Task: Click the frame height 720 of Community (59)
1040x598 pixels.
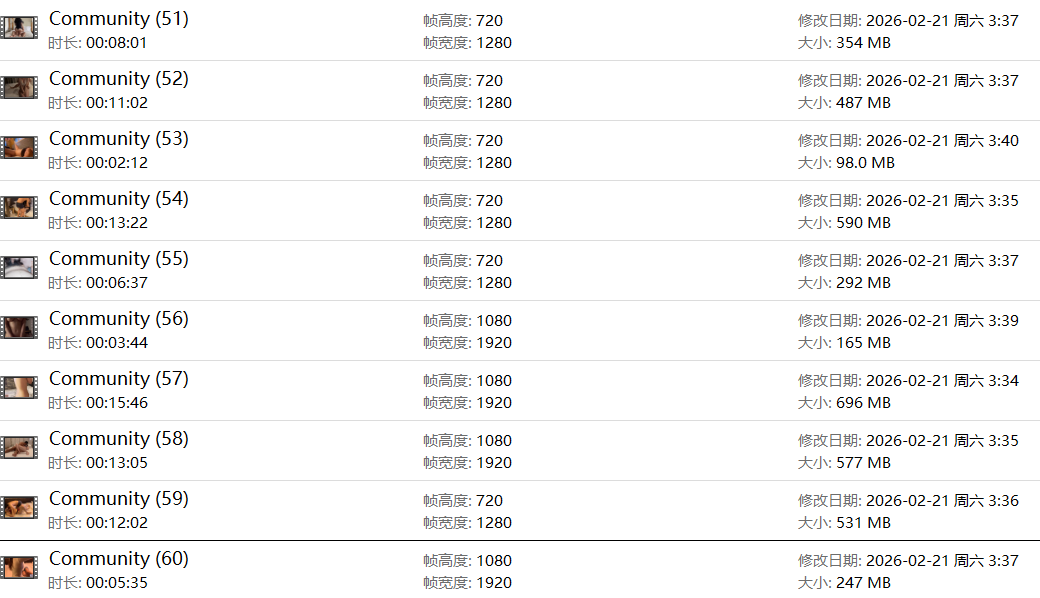Action: pos(489,501)
